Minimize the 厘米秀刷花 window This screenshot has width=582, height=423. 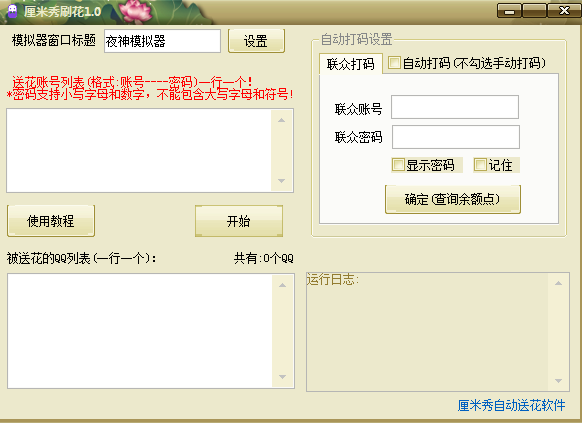(x=509, y=11)
